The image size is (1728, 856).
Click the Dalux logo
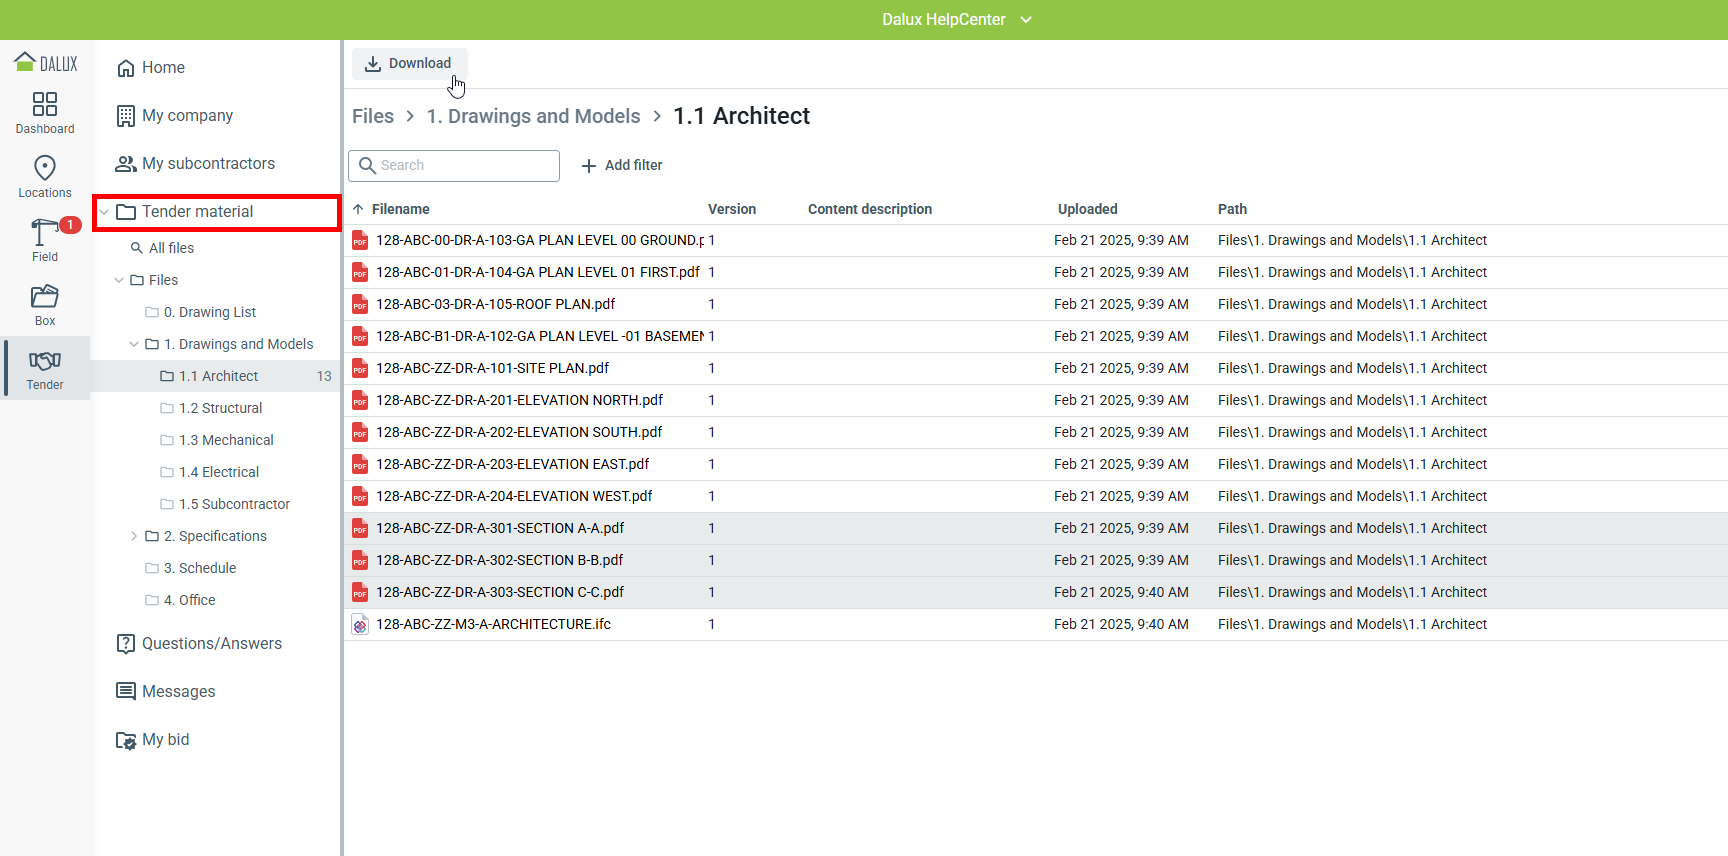pos(46,63)
